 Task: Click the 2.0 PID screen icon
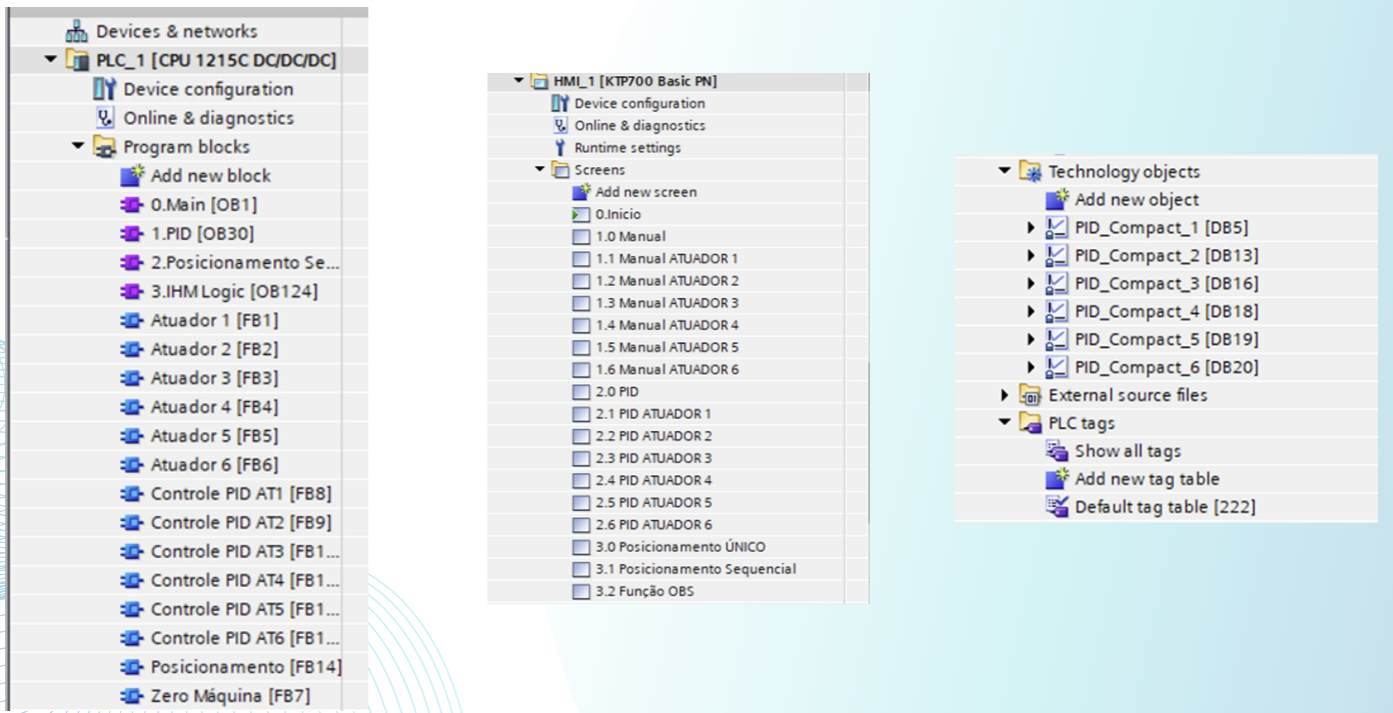(581, 392)
